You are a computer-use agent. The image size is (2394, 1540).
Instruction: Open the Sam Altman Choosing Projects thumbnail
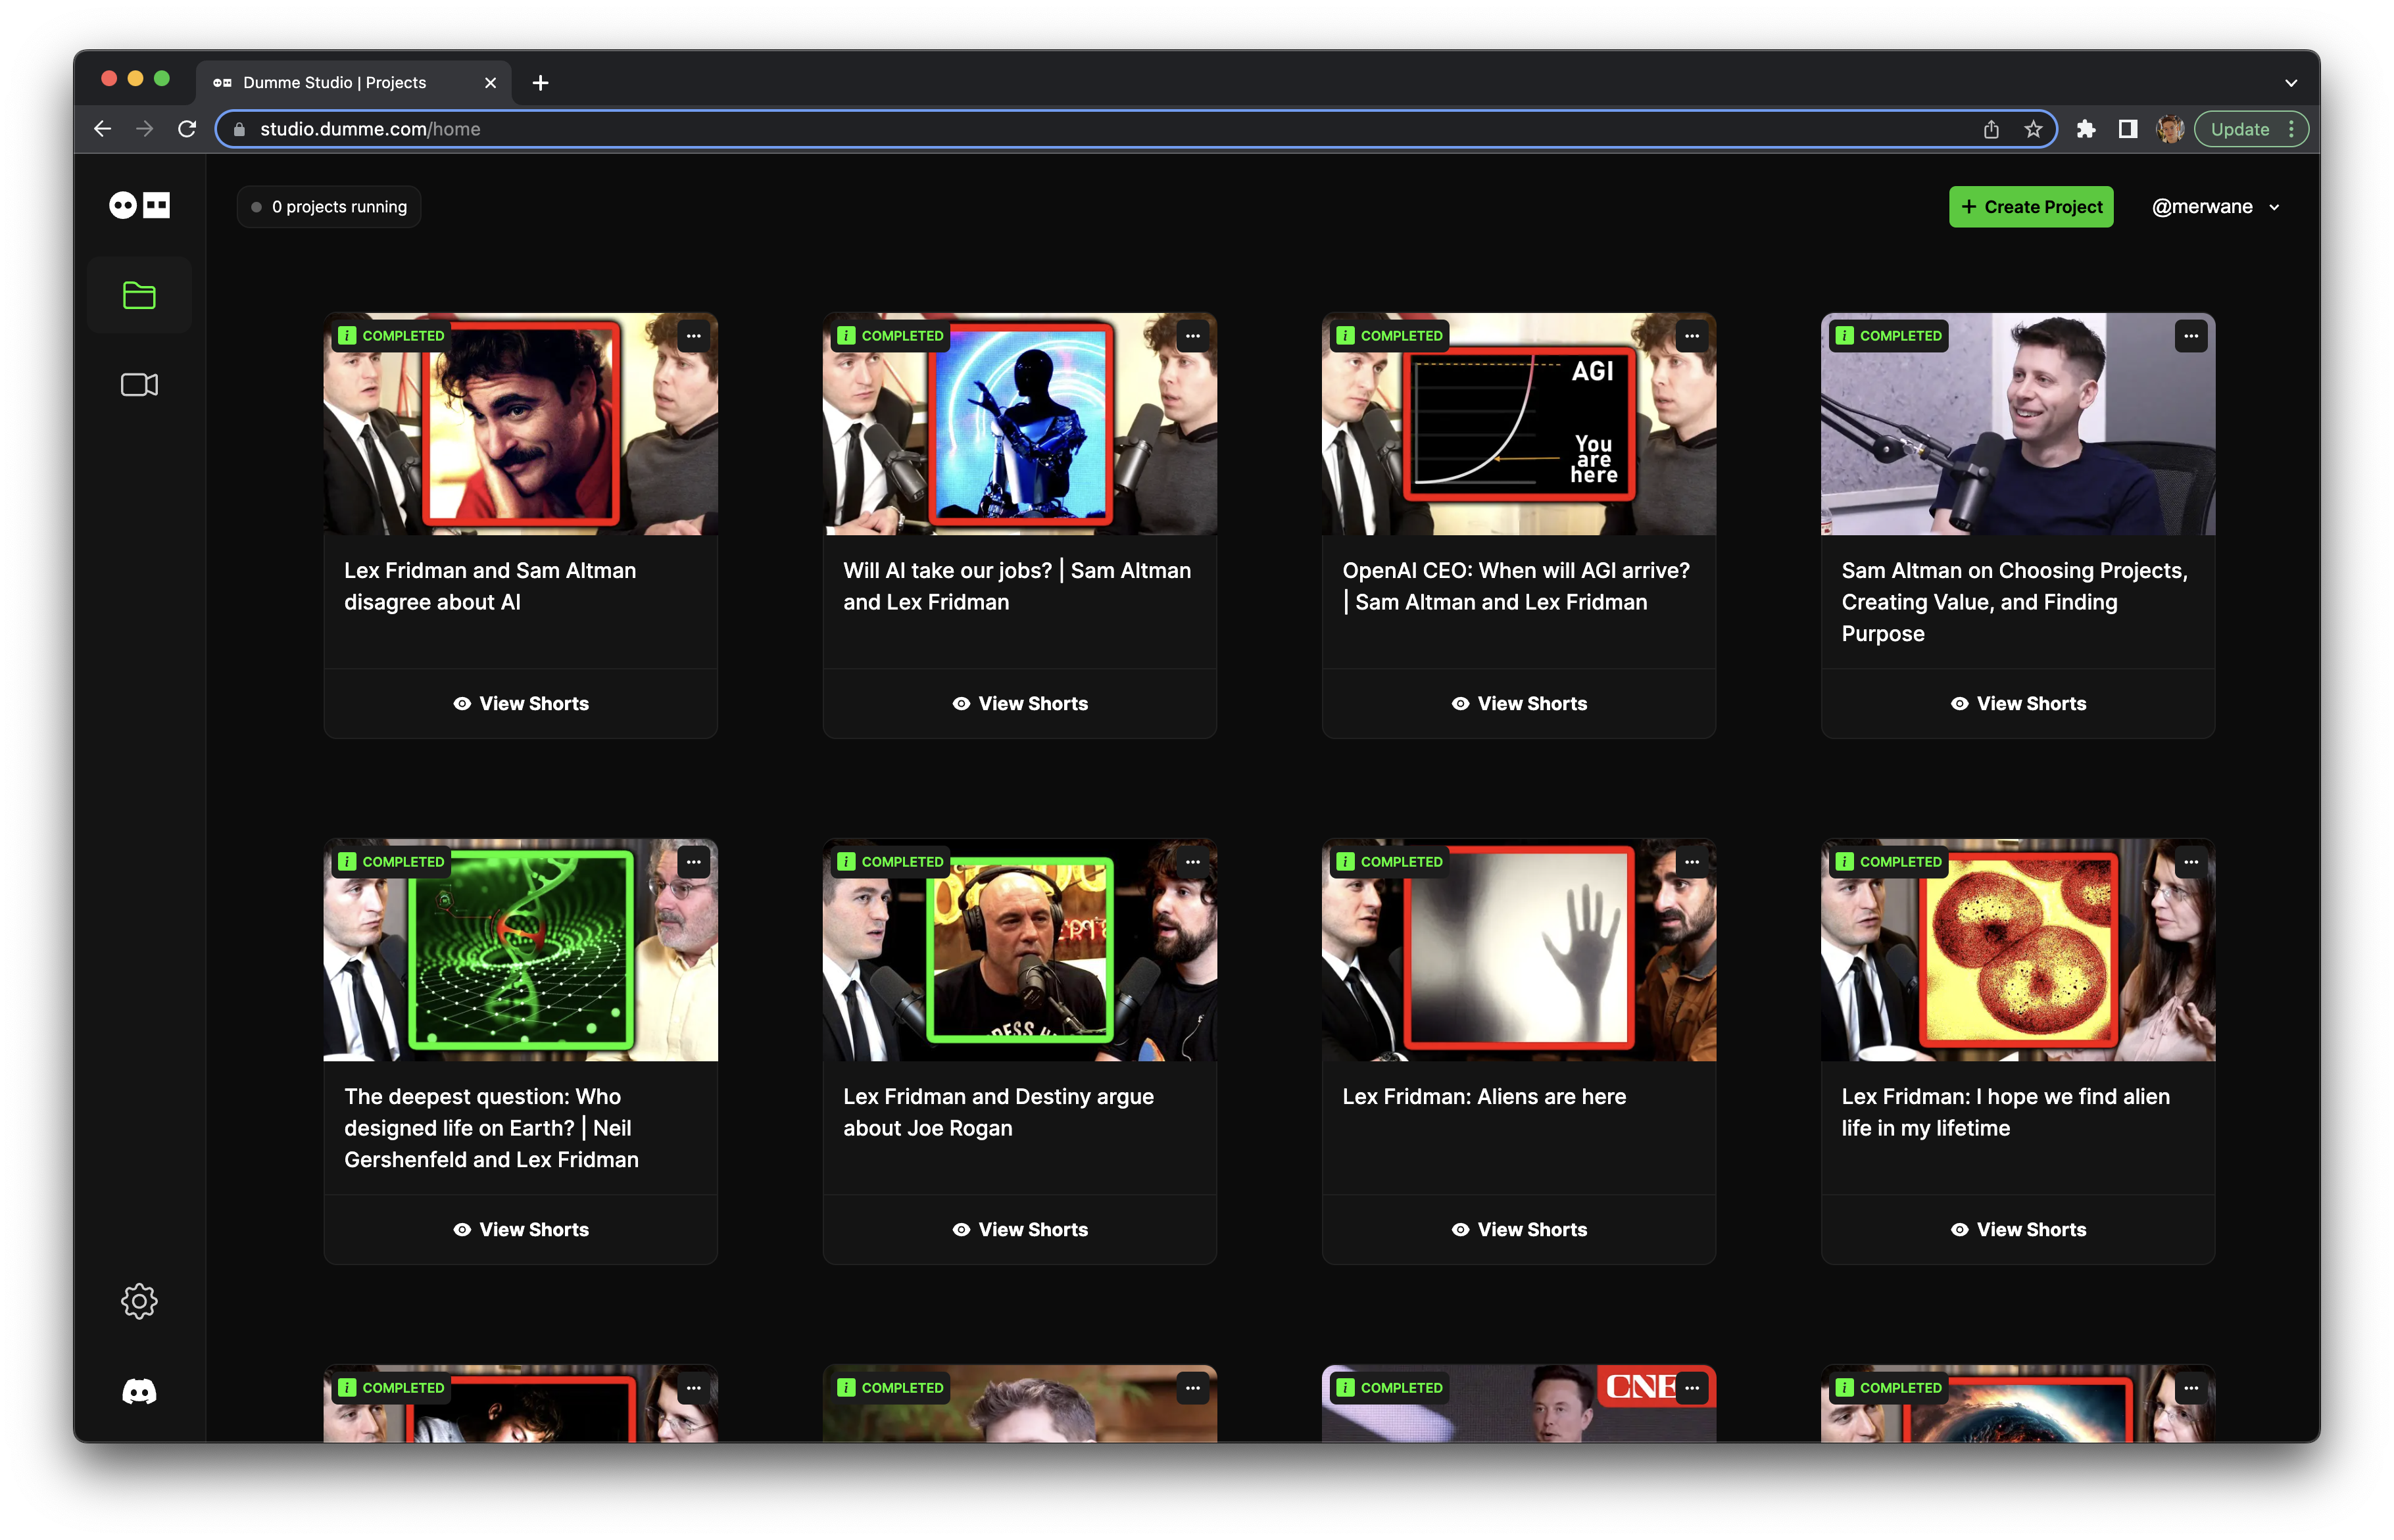(x=2017, y=425)
